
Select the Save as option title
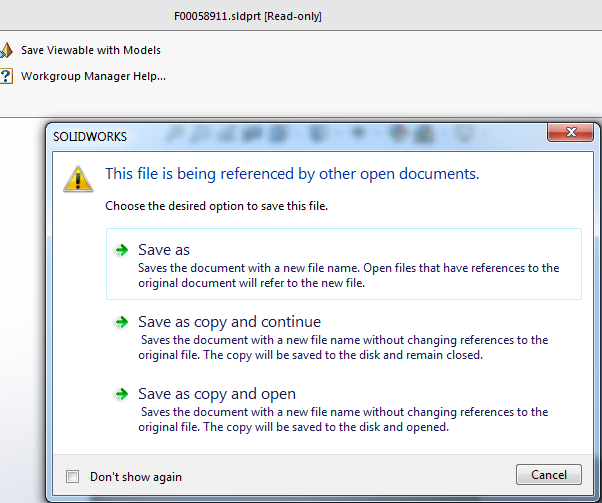point(164,250)
